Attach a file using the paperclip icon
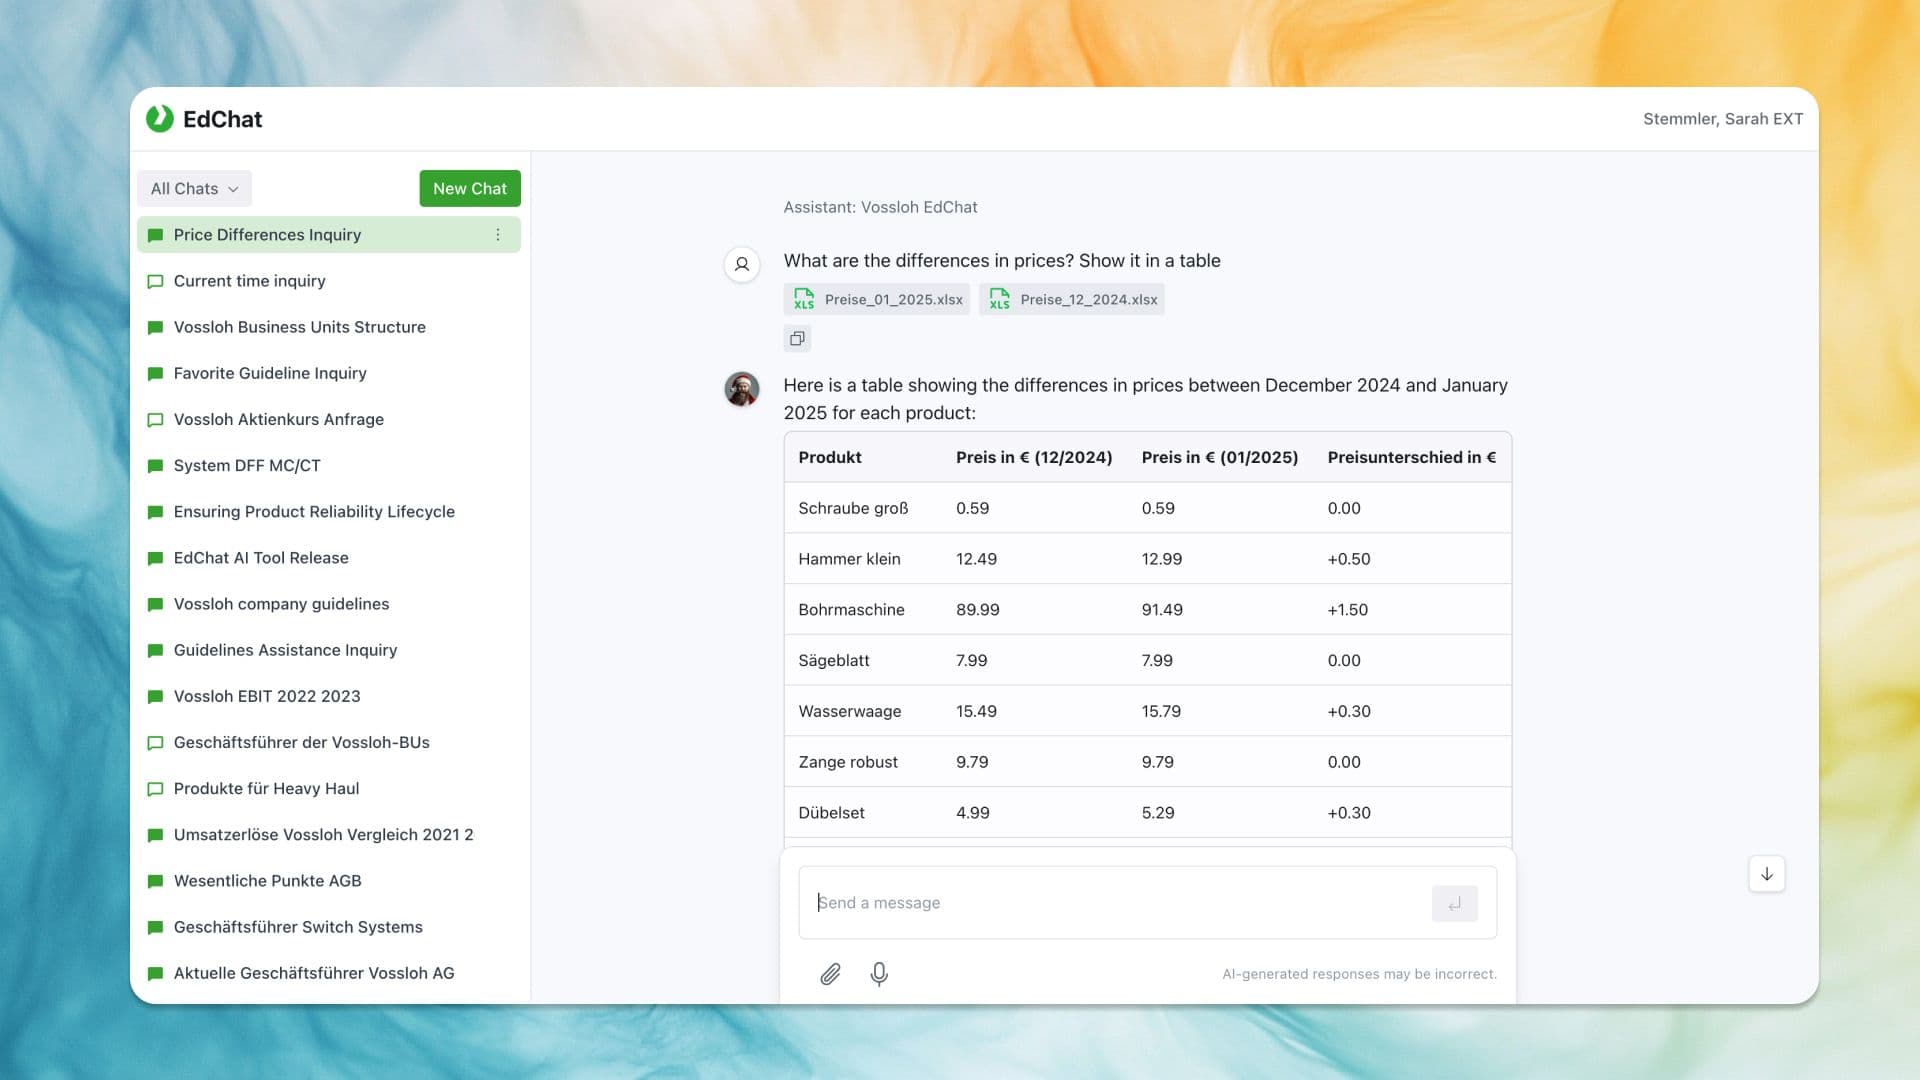The width and height of the screenshot is (1920, 1080). coord(830,973)
